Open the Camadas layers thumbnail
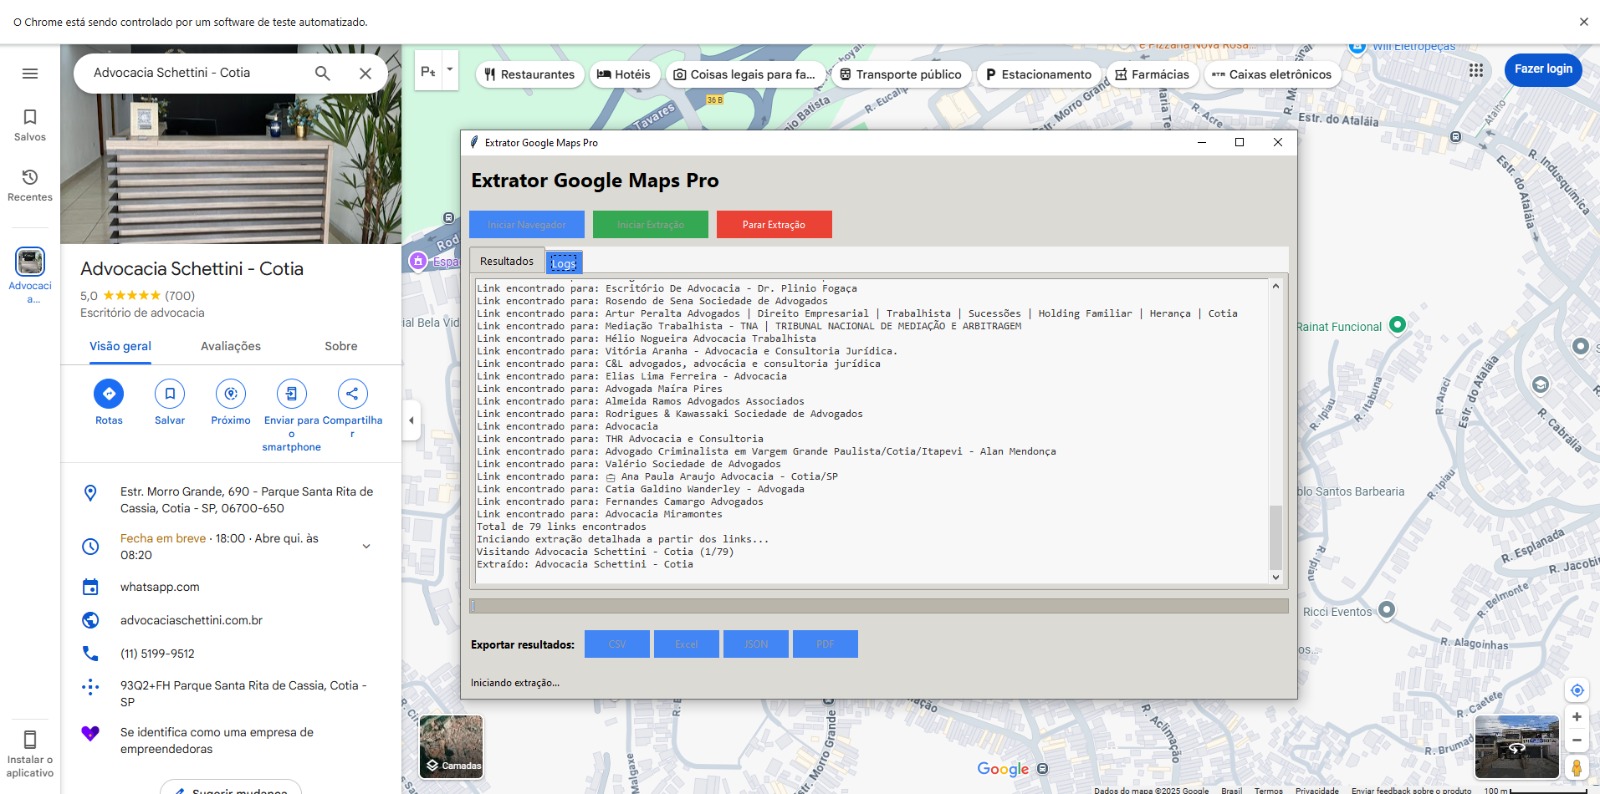 tap(451, 746)
